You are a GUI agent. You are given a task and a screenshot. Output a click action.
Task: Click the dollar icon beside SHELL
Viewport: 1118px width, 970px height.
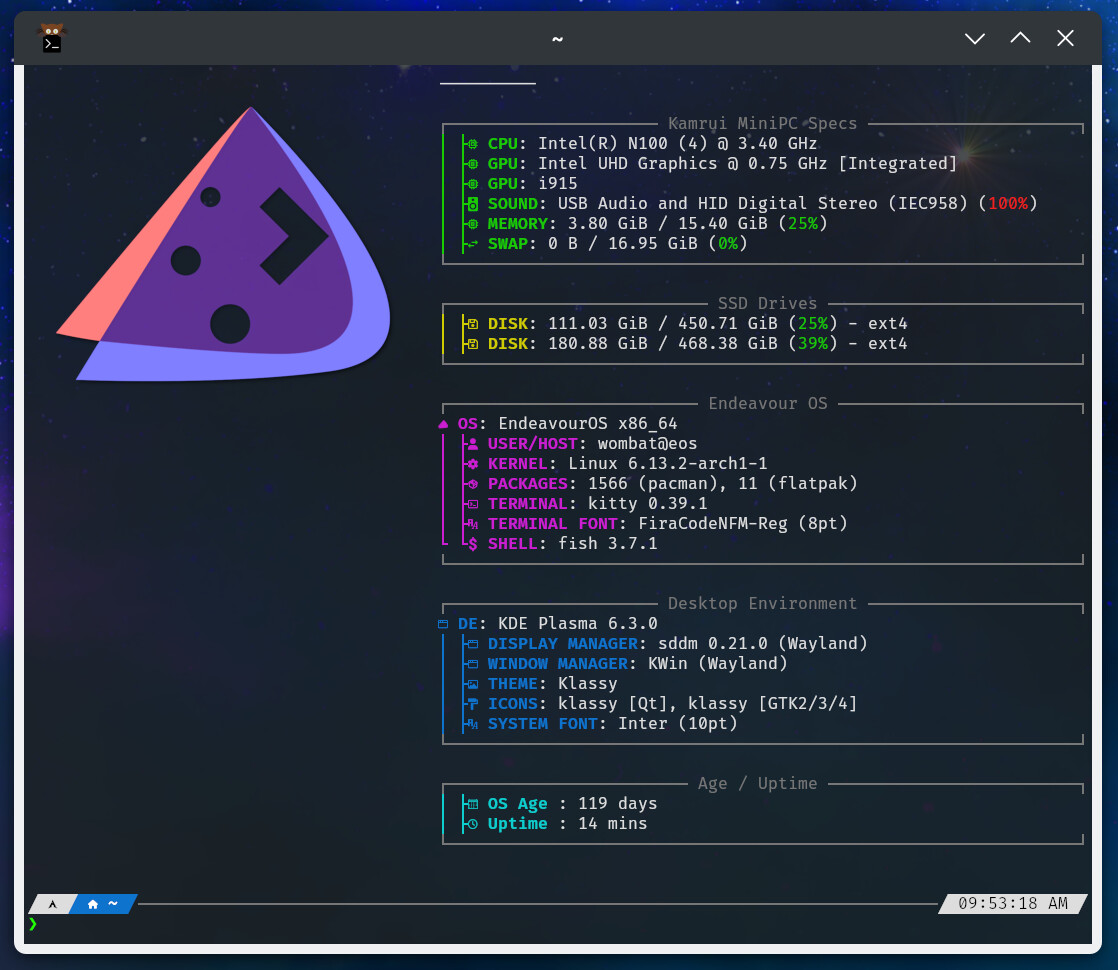(x=473, y=544)
